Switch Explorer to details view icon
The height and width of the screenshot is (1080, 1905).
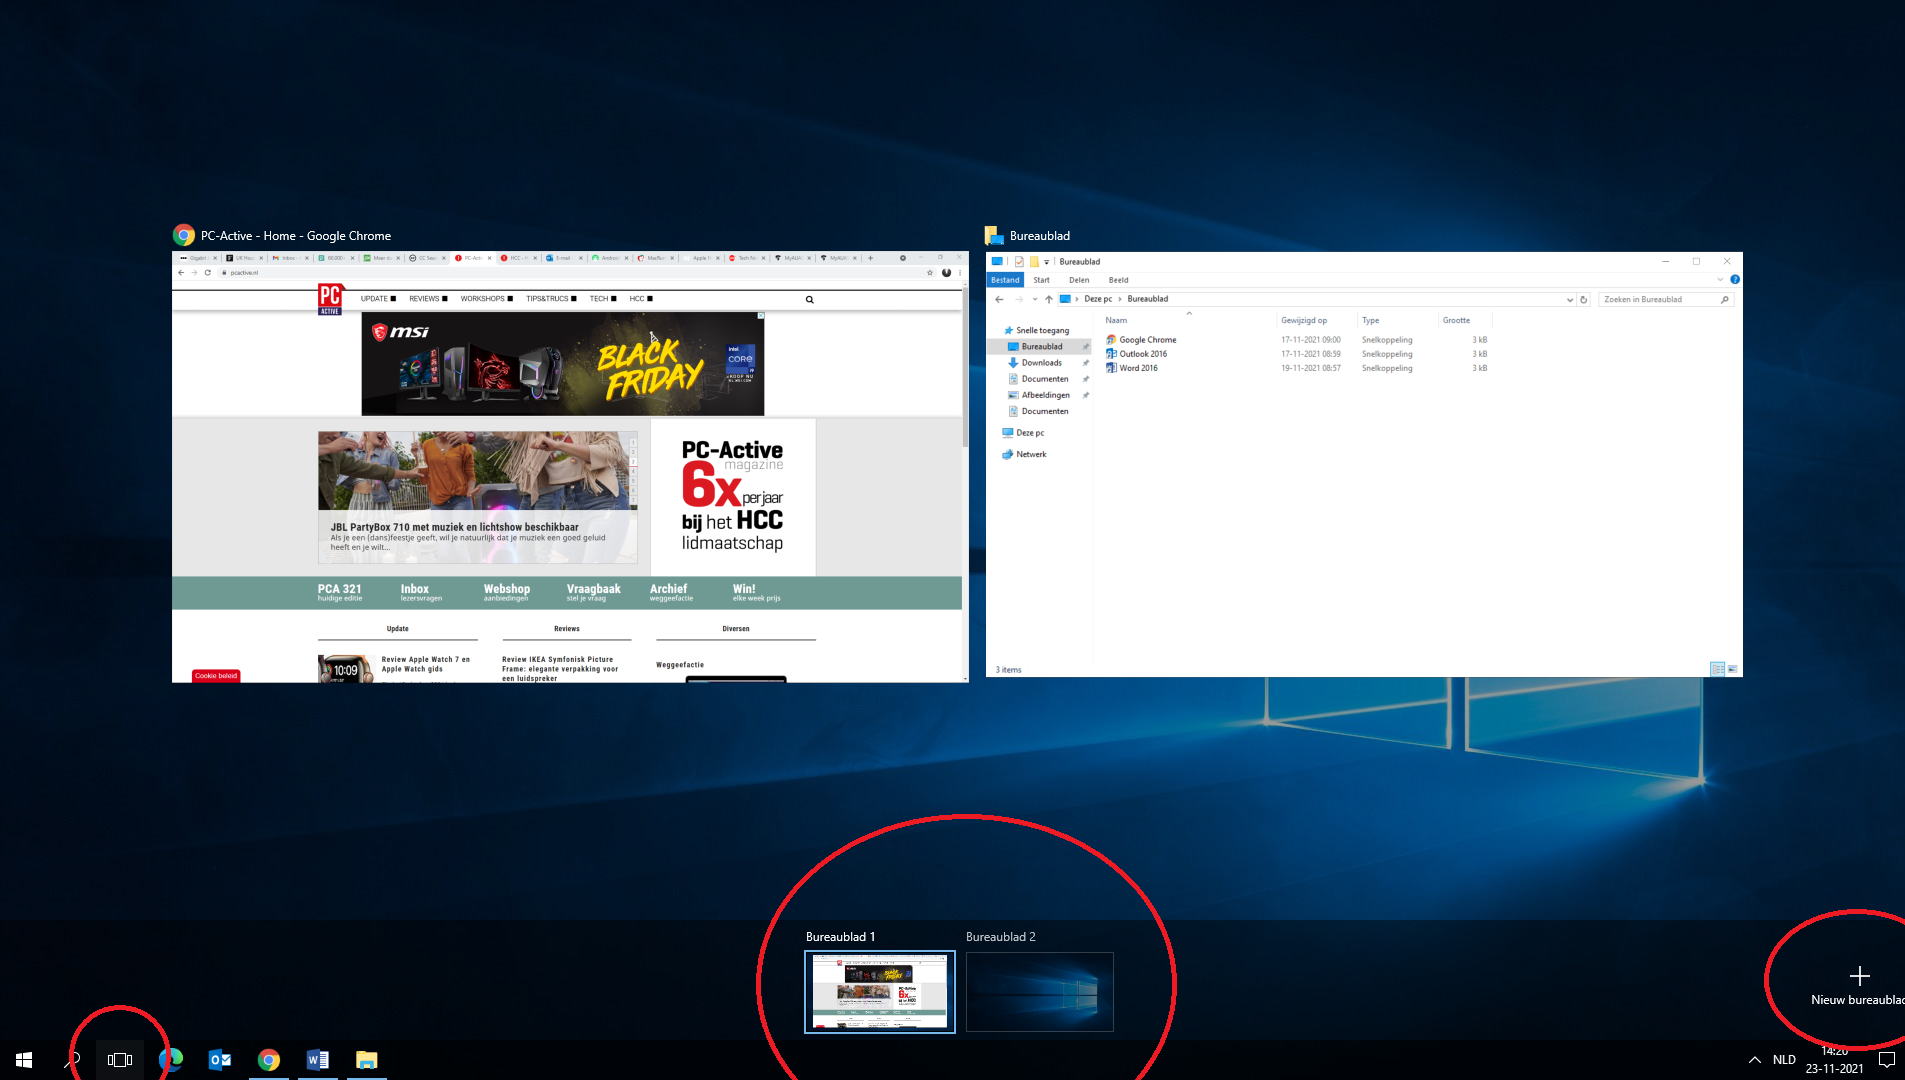click(x=1717, y=669)
